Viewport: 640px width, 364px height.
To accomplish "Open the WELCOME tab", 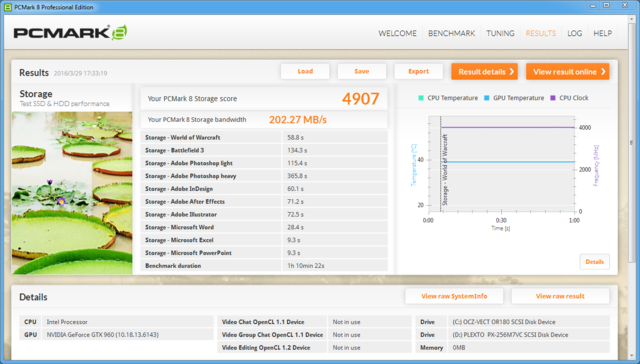I will point(397,33).
